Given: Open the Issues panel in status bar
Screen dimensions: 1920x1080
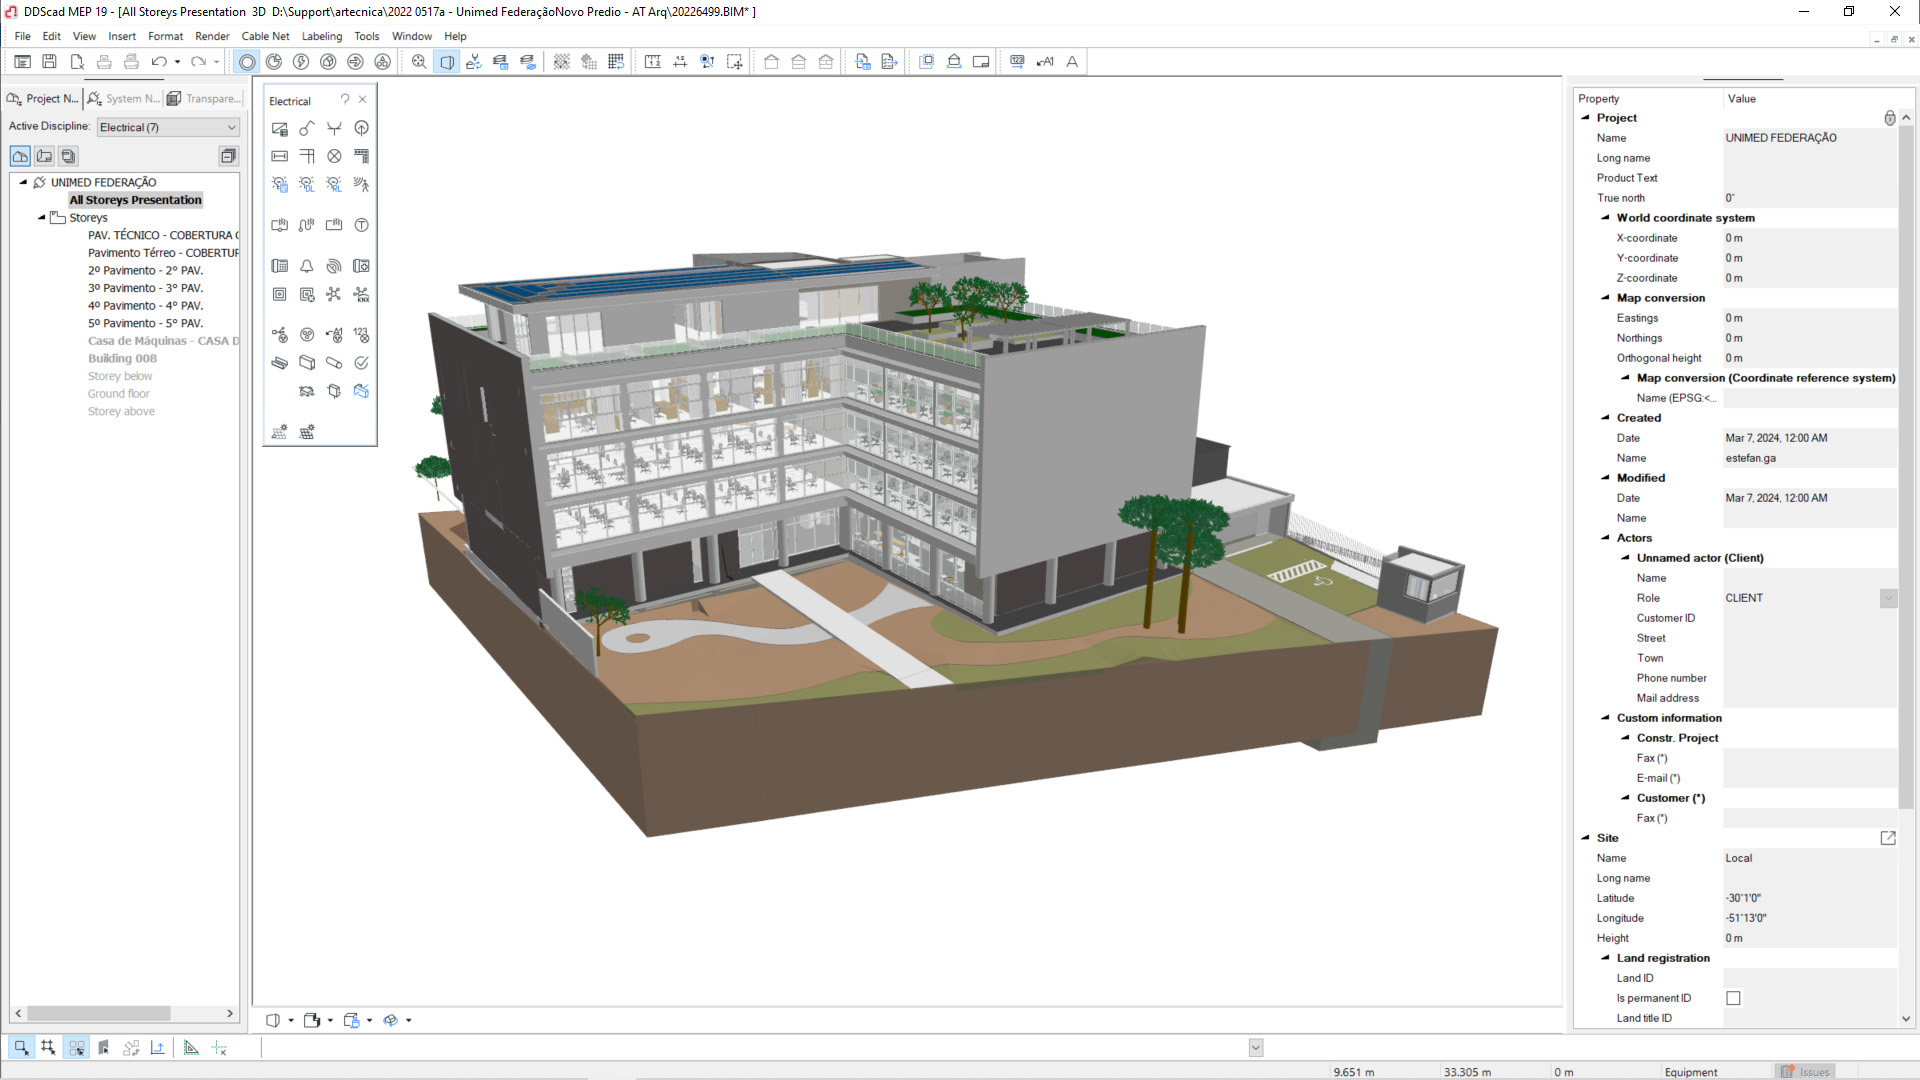Looking at the screenshot, I should click(x=1805, y=1071).
